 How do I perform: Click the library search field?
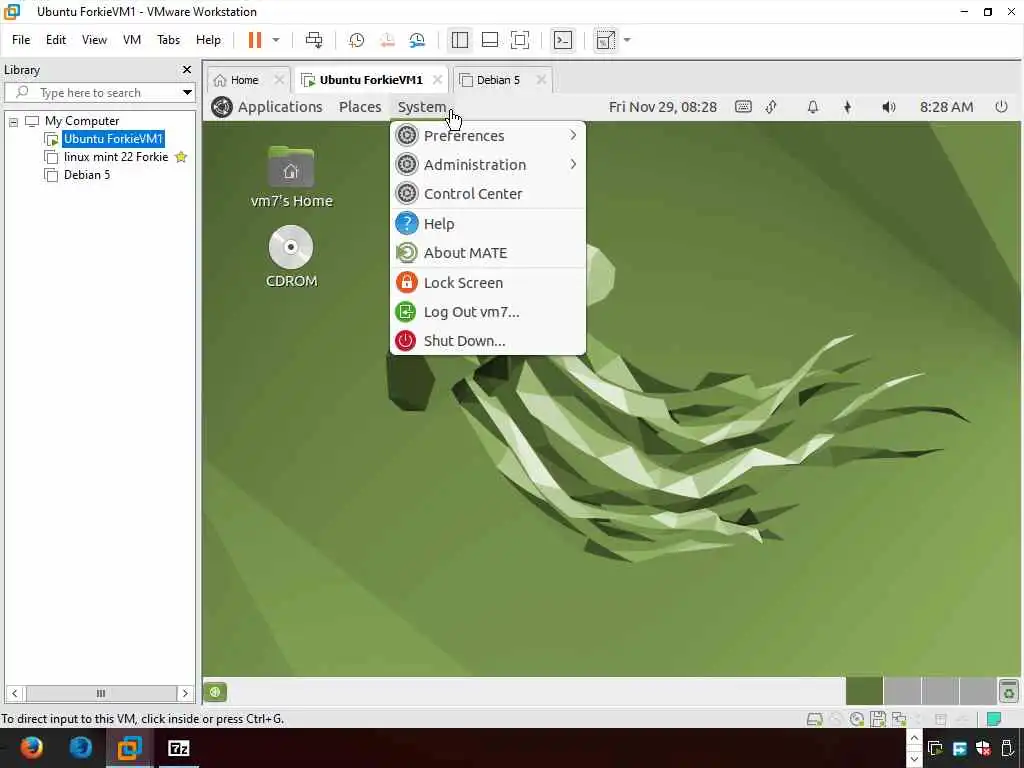coord(98,93)
